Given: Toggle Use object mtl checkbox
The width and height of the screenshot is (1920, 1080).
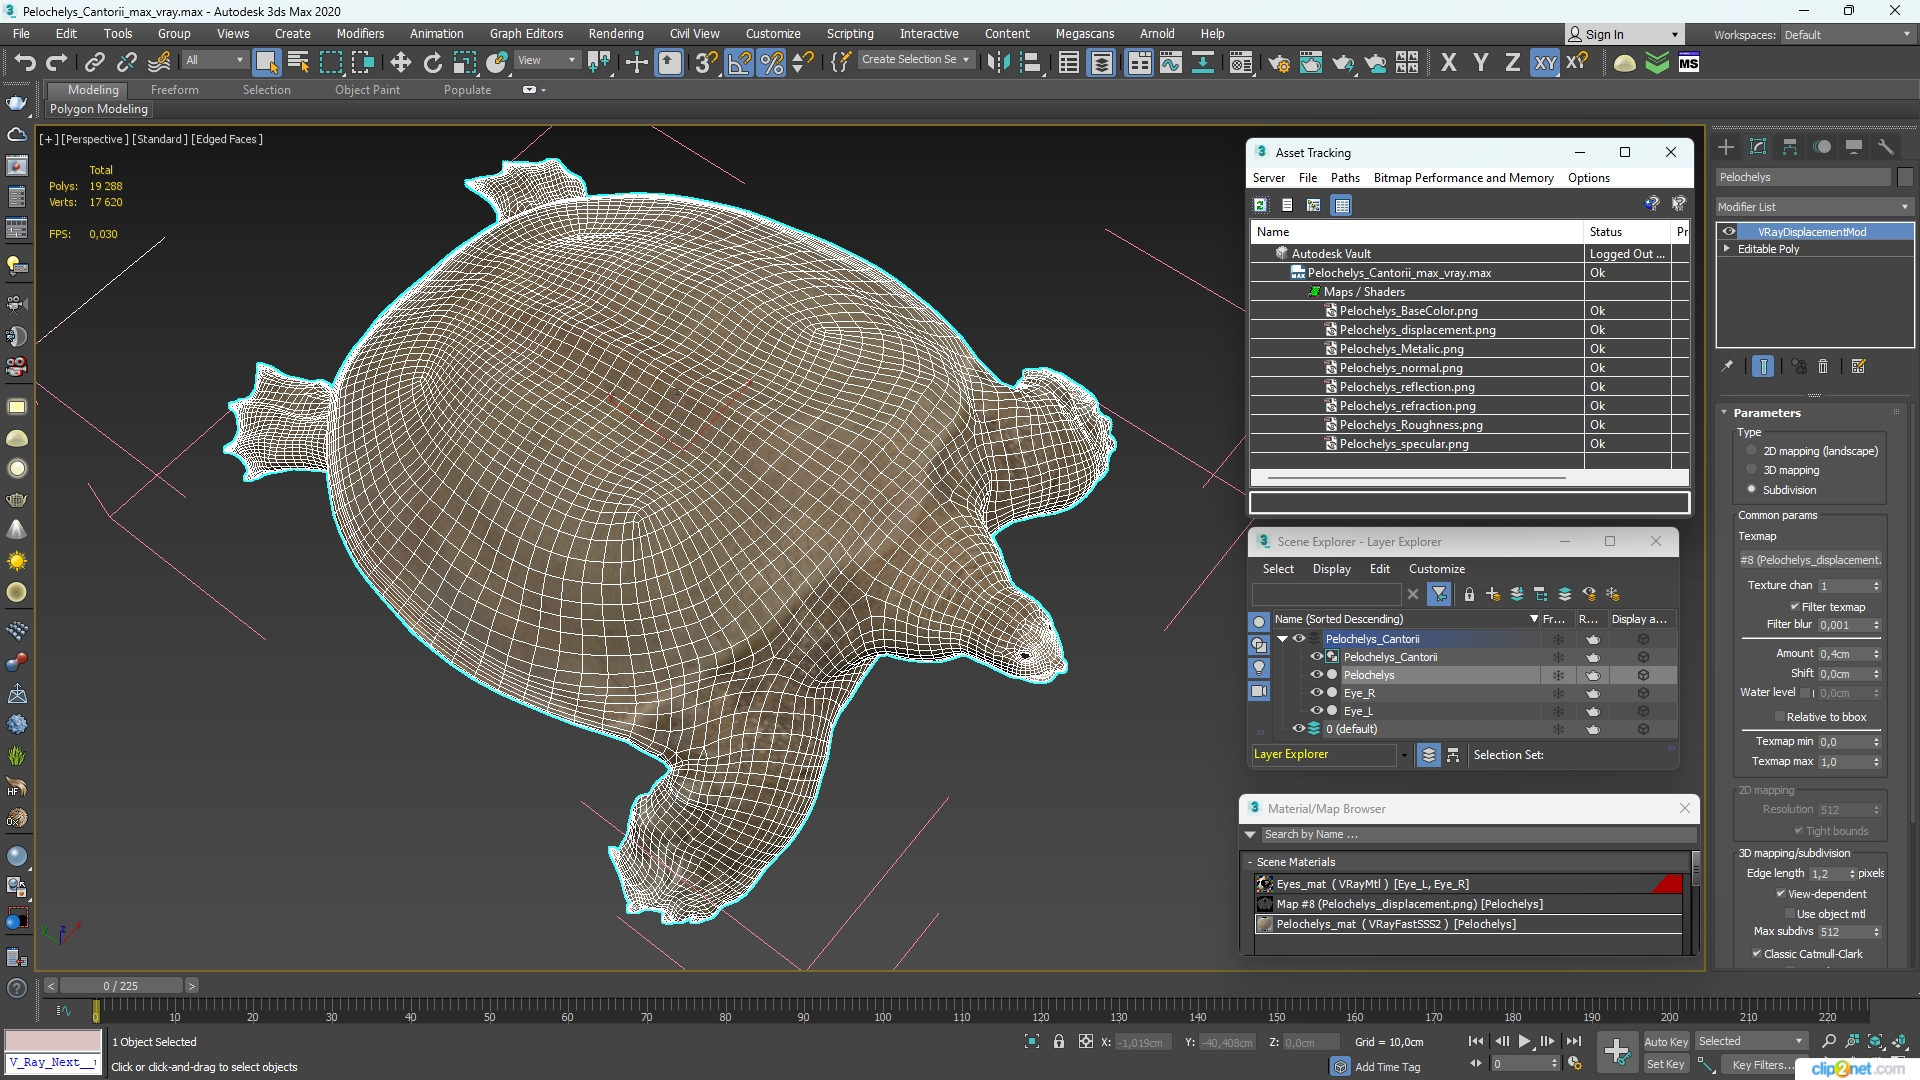Looking at the screenshot, I should tap(1790, 914).
